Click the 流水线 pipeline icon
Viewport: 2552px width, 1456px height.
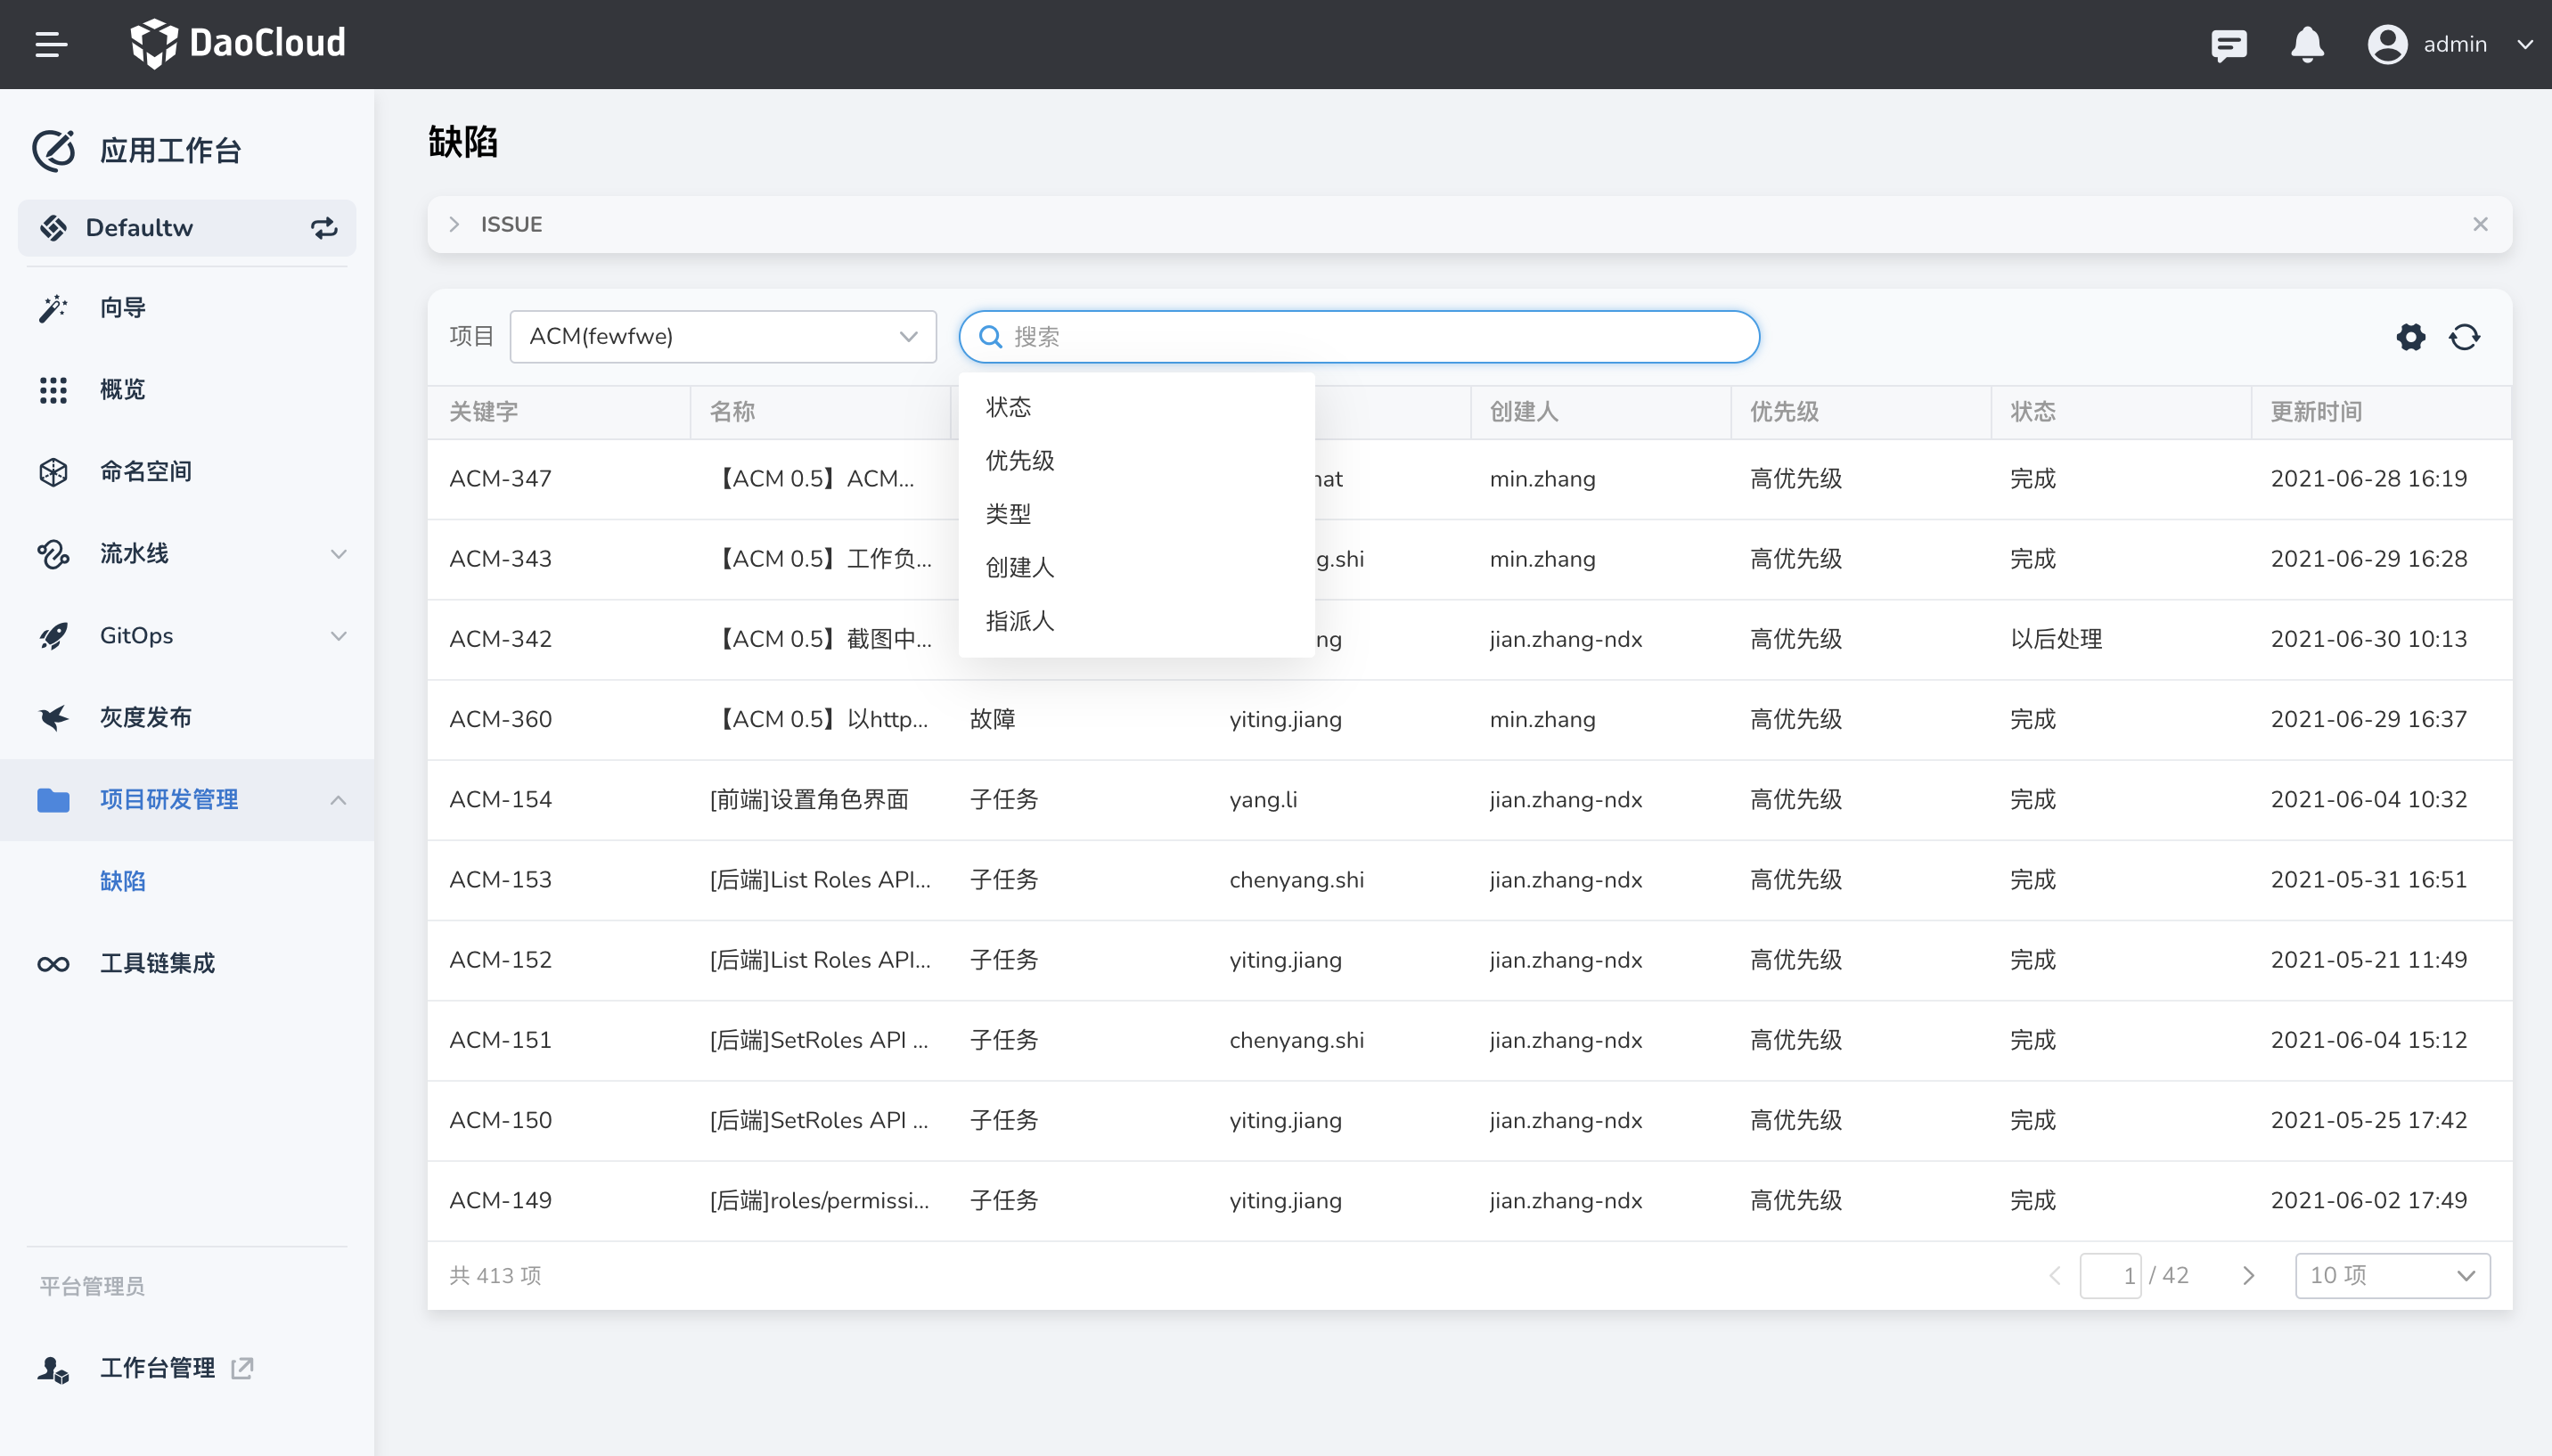[53, 554]
